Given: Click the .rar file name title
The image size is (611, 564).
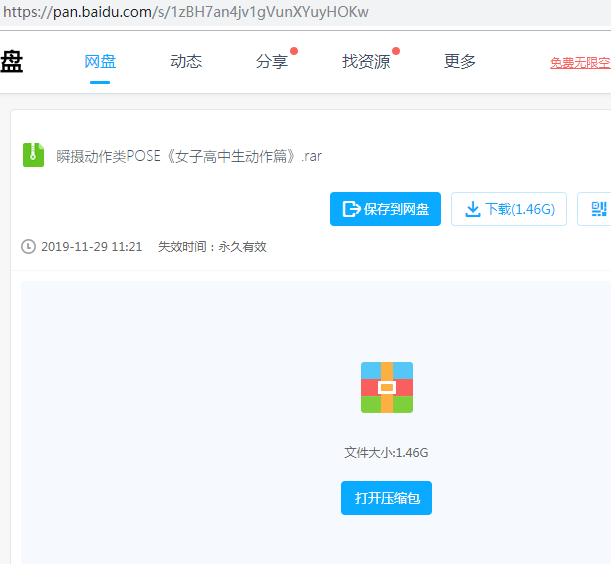Looking at the screenshot, I should point(189,156).
